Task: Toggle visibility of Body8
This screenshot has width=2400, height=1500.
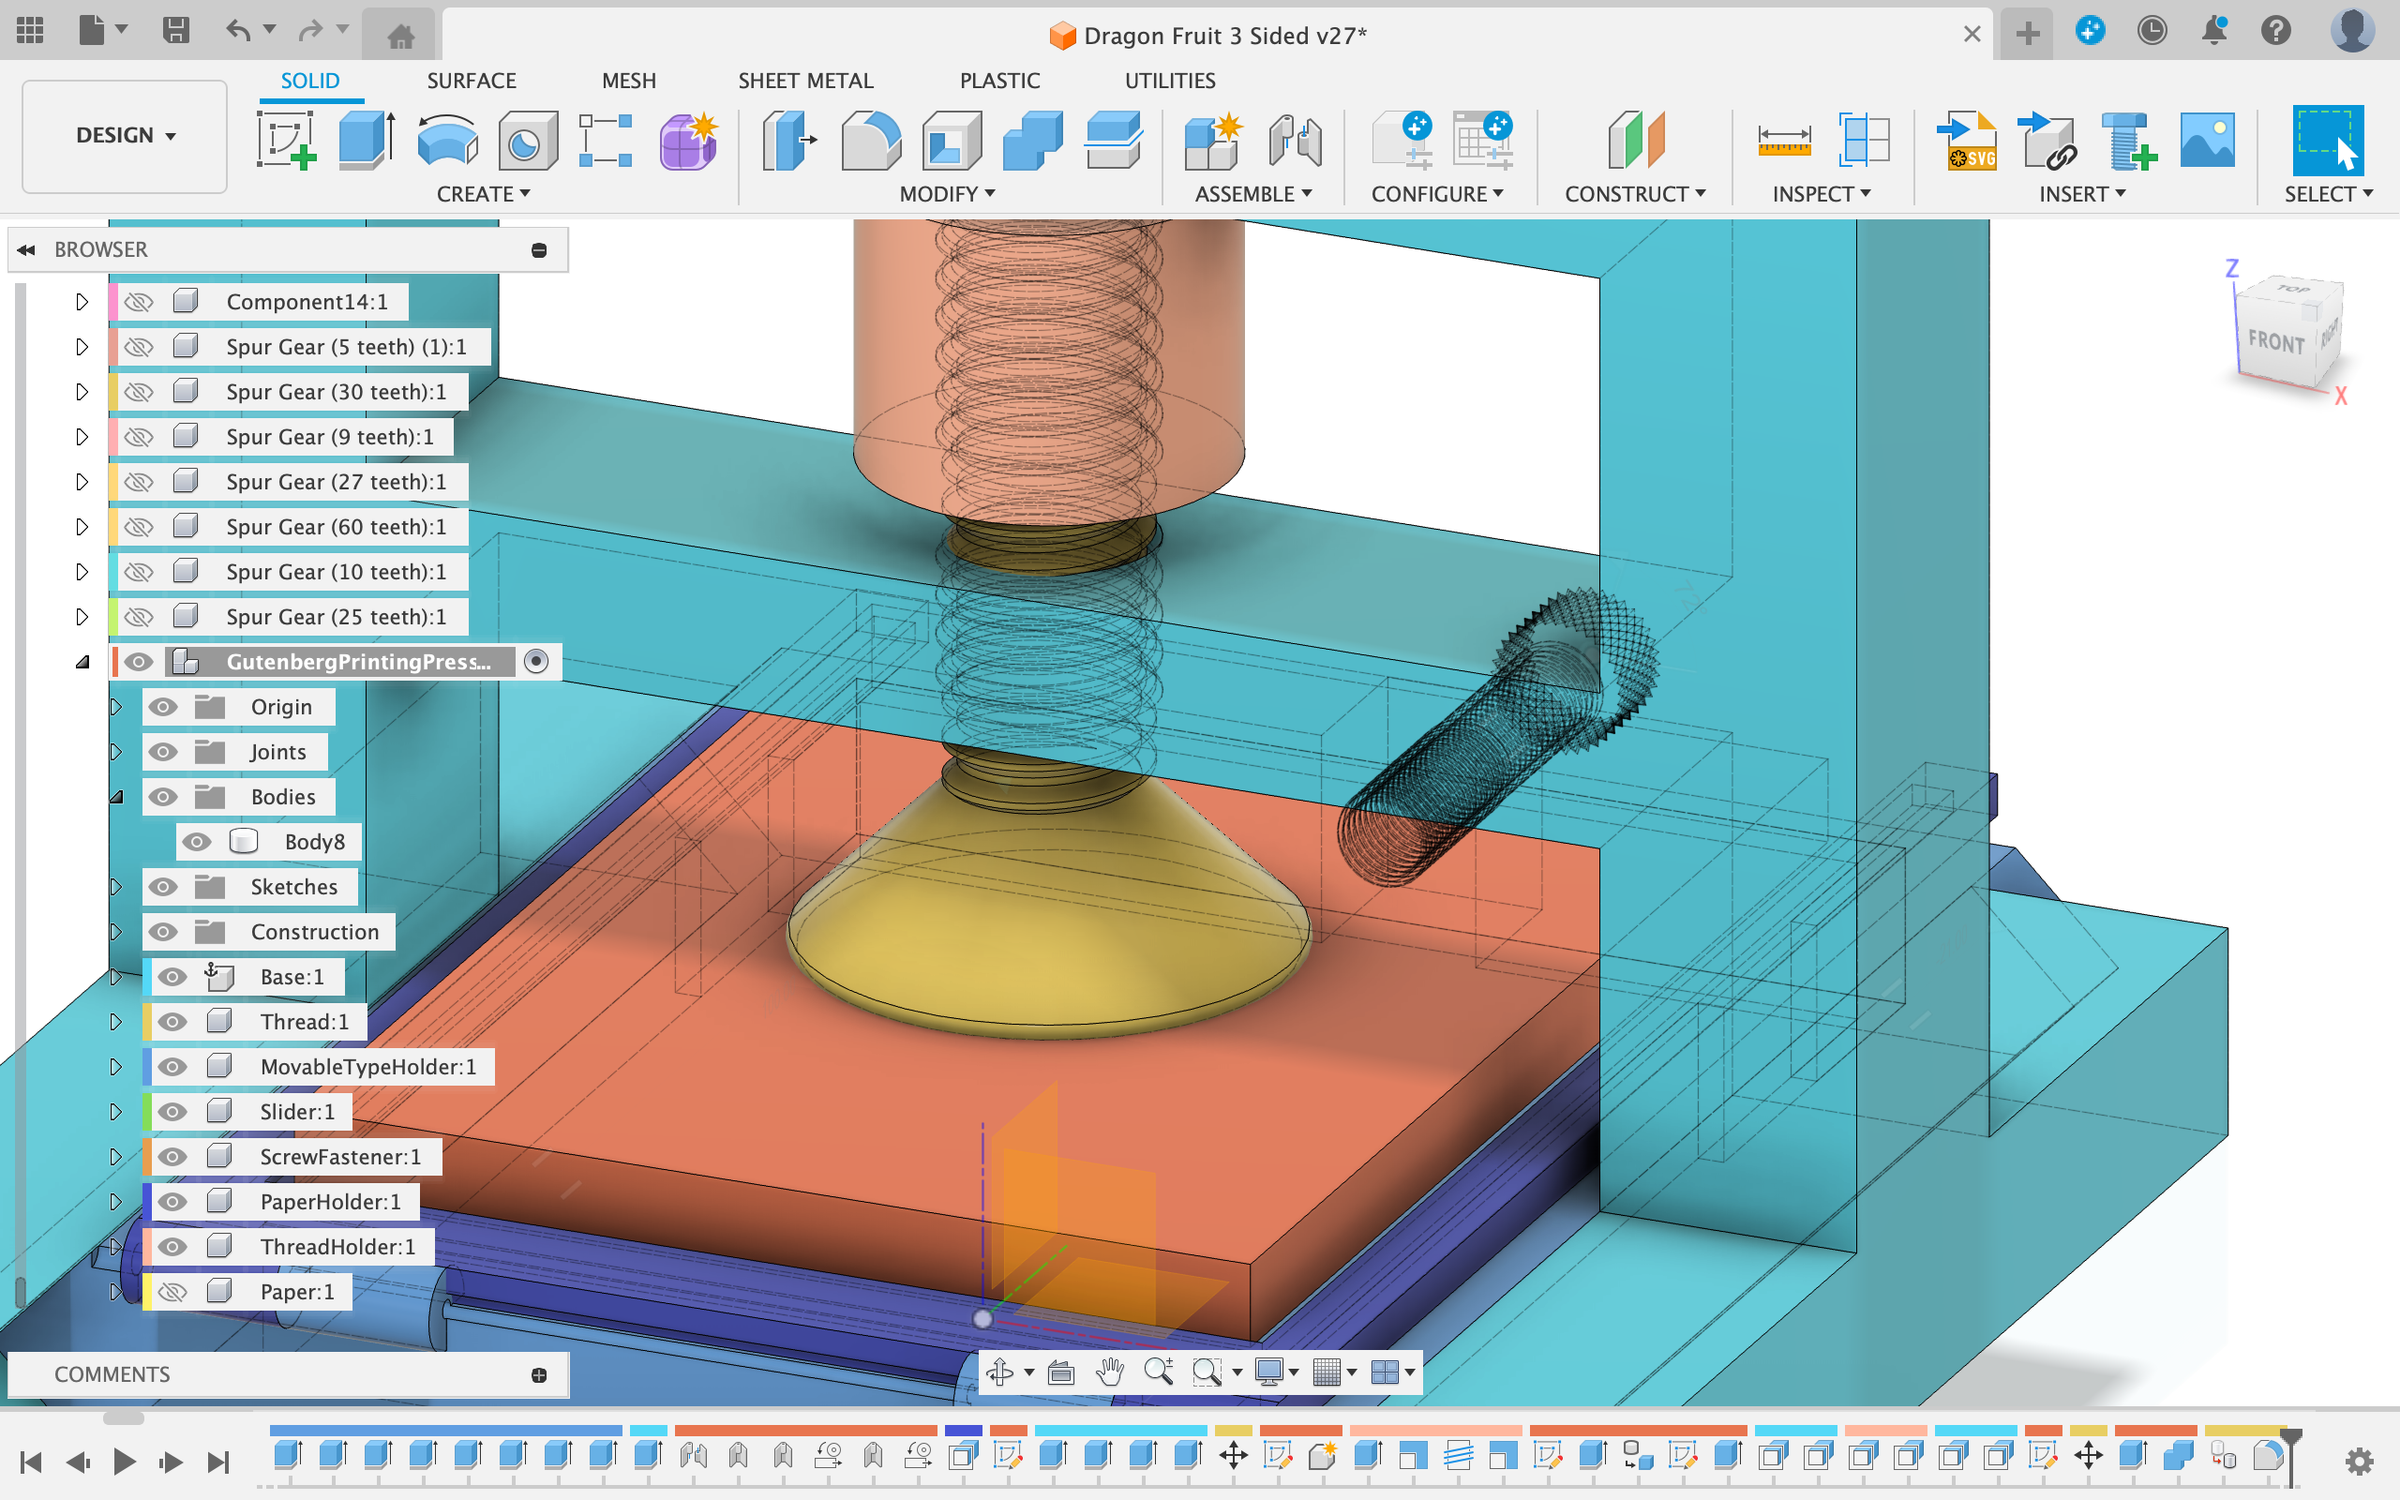Action: [x=197, y=842]
